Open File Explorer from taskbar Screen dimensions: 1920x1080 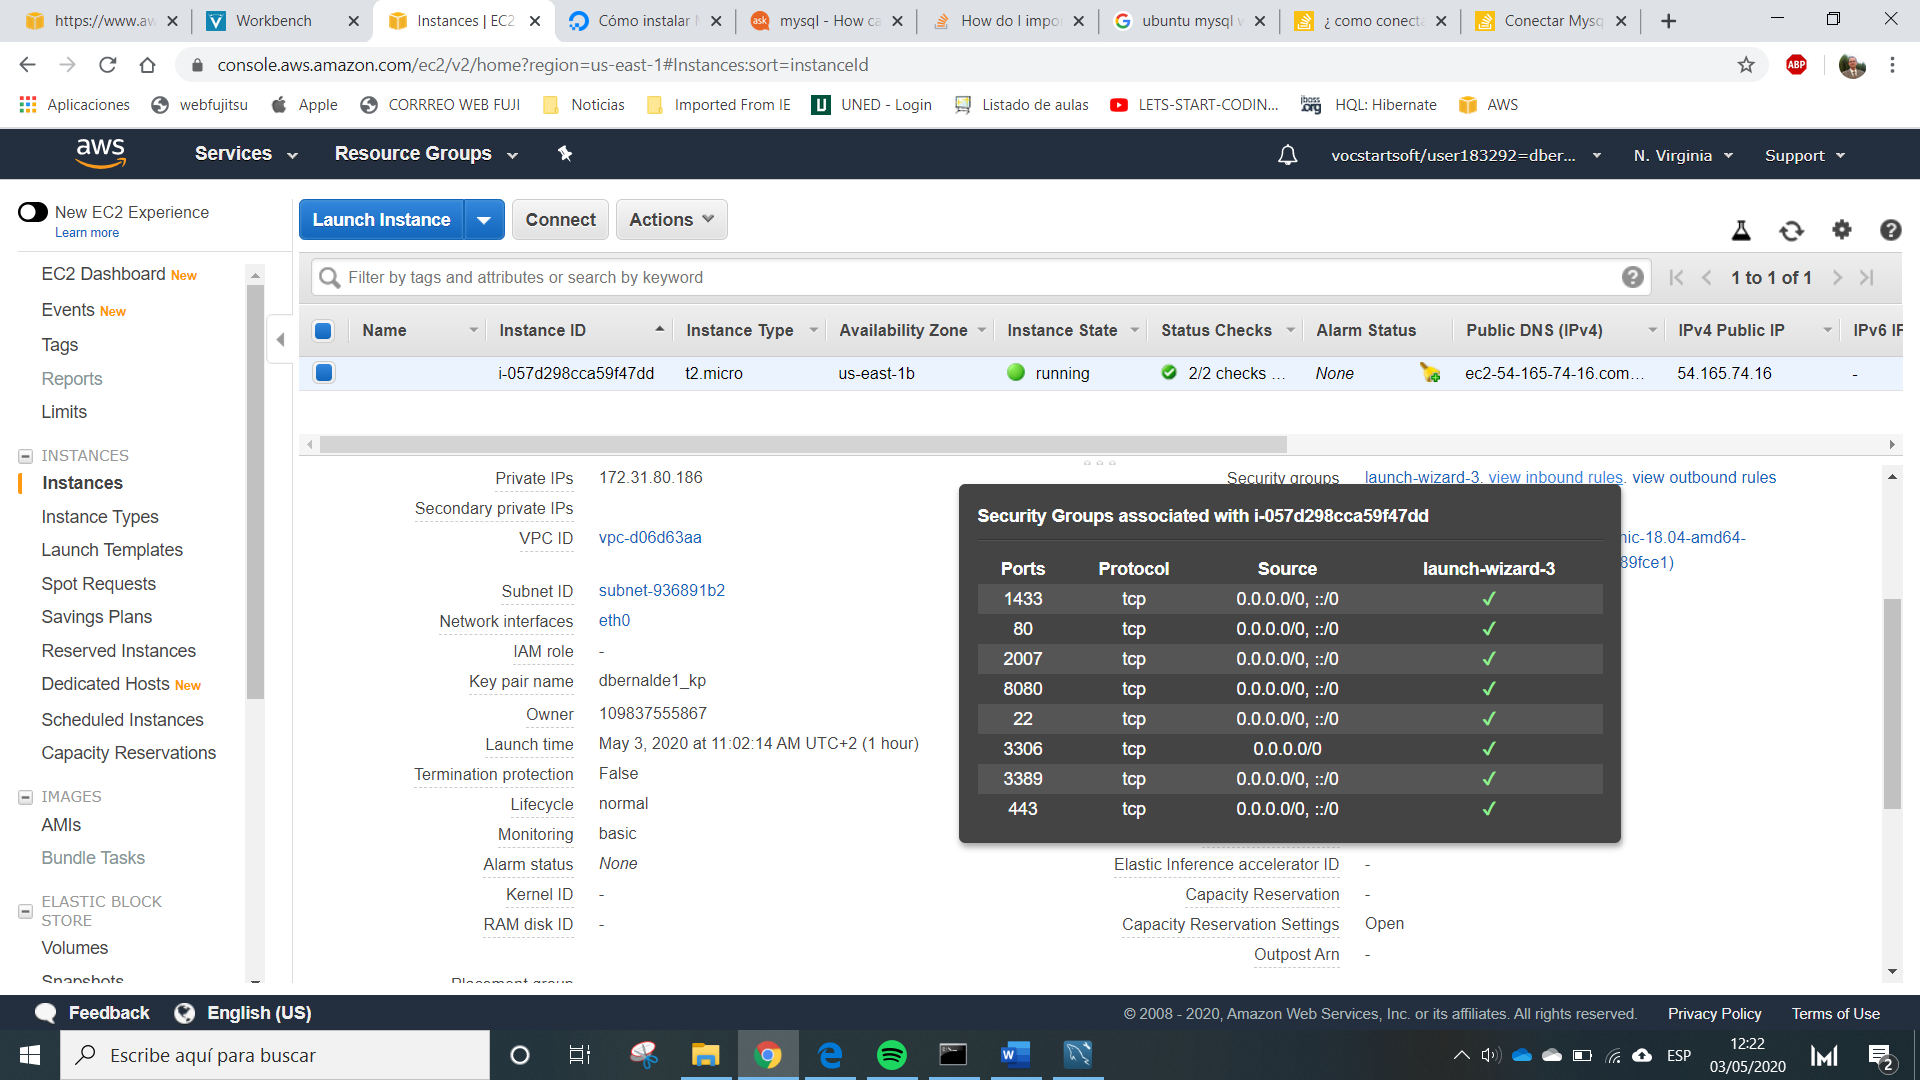706,1055
